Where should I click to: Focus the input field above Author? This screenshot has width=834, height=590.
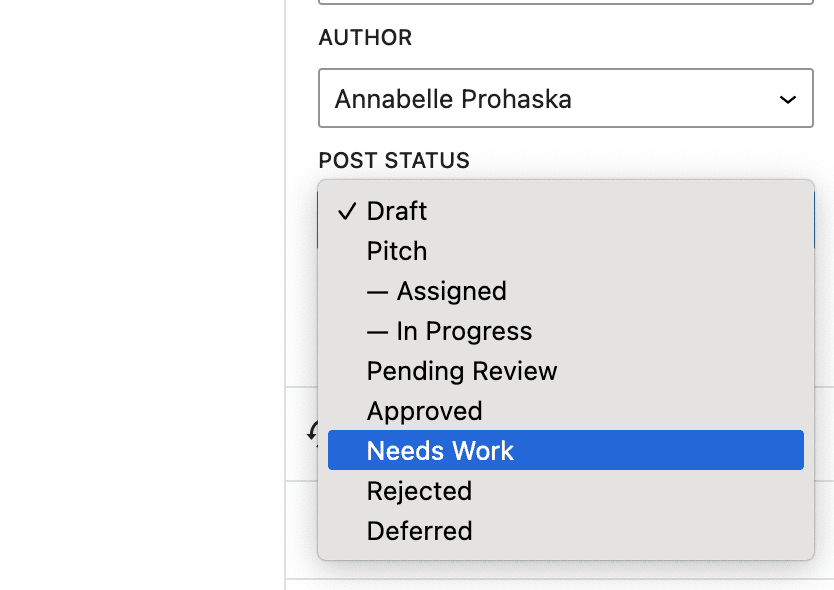[x=565, y=2]
